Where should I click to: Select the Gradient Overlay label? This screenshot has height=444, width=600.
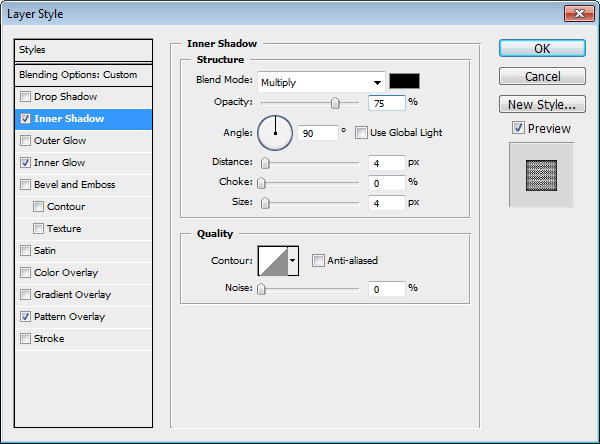click(x=72, y=295)
